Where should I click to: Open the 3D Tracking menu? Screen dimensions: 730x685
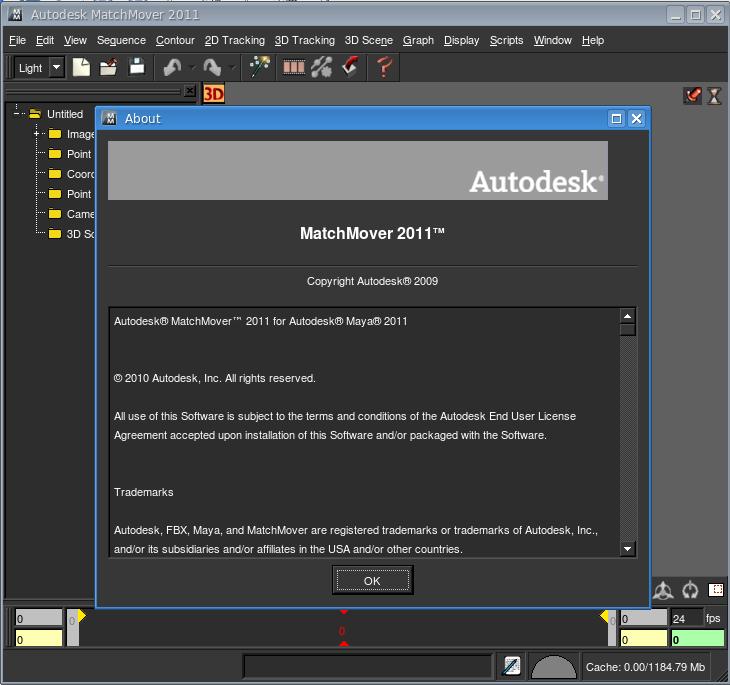(x=304, y=41)
